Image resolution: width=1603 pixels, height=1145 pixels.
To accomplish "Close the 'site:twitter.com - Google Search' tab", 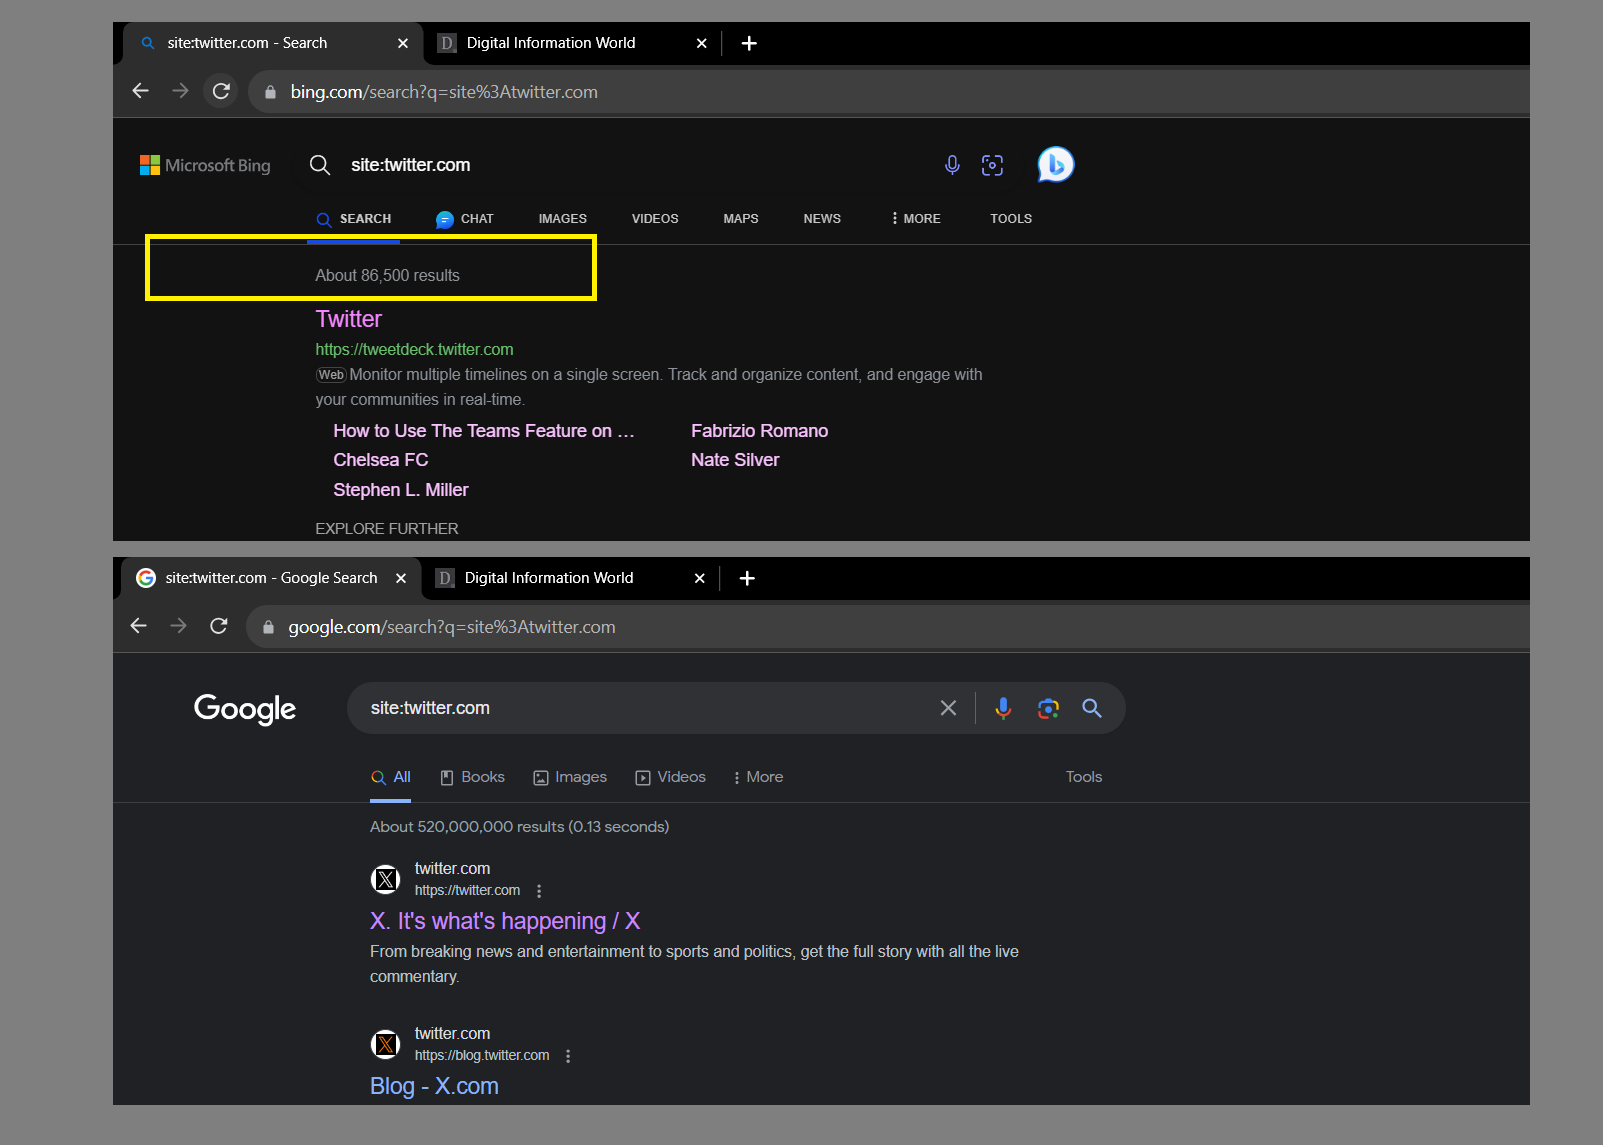I will [401, 578].
